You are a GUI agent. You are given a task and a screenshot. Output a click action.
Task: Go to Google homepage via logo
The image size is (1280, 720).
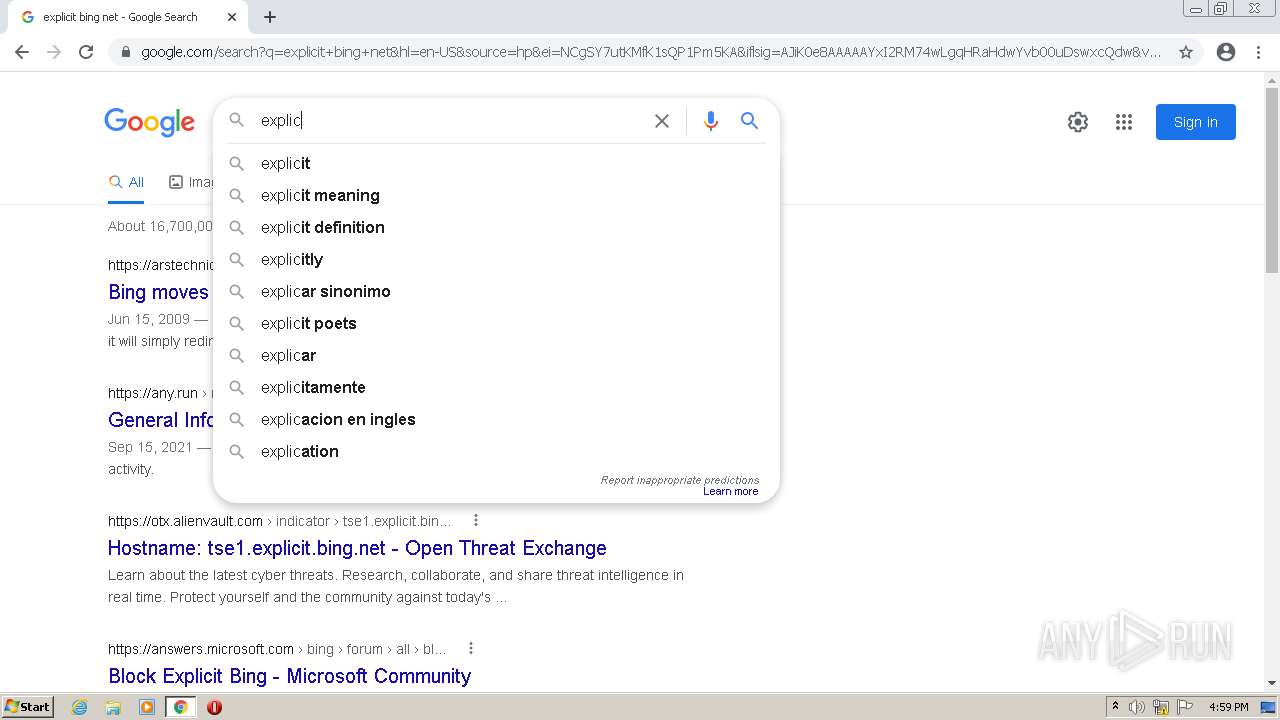[x=149, y=122]
